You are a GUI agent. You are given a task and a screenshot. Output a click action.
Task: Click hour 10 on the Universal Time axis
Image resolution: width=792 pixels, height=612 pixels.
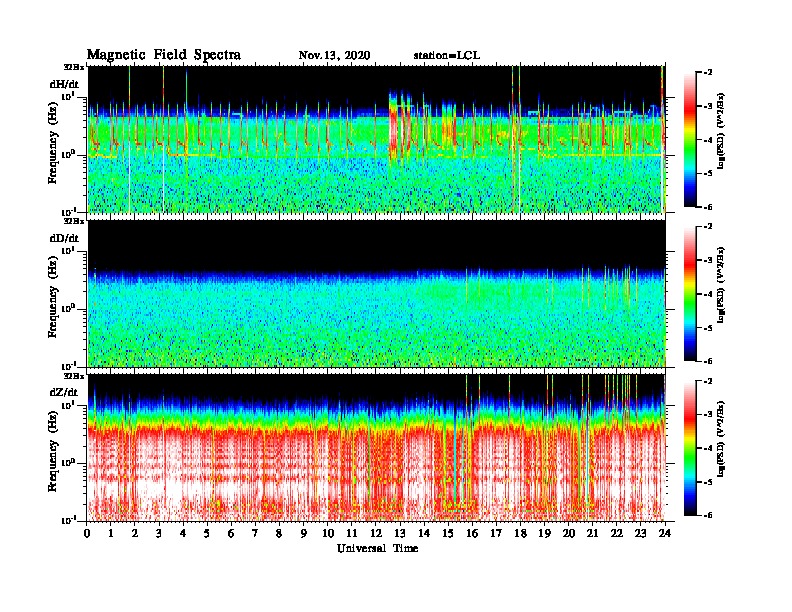(x=328, y=534)
